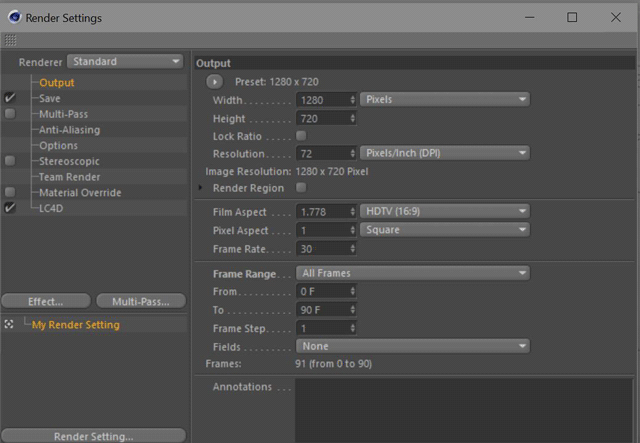Click the Film Aspect stepper arrows

point(353,212)
